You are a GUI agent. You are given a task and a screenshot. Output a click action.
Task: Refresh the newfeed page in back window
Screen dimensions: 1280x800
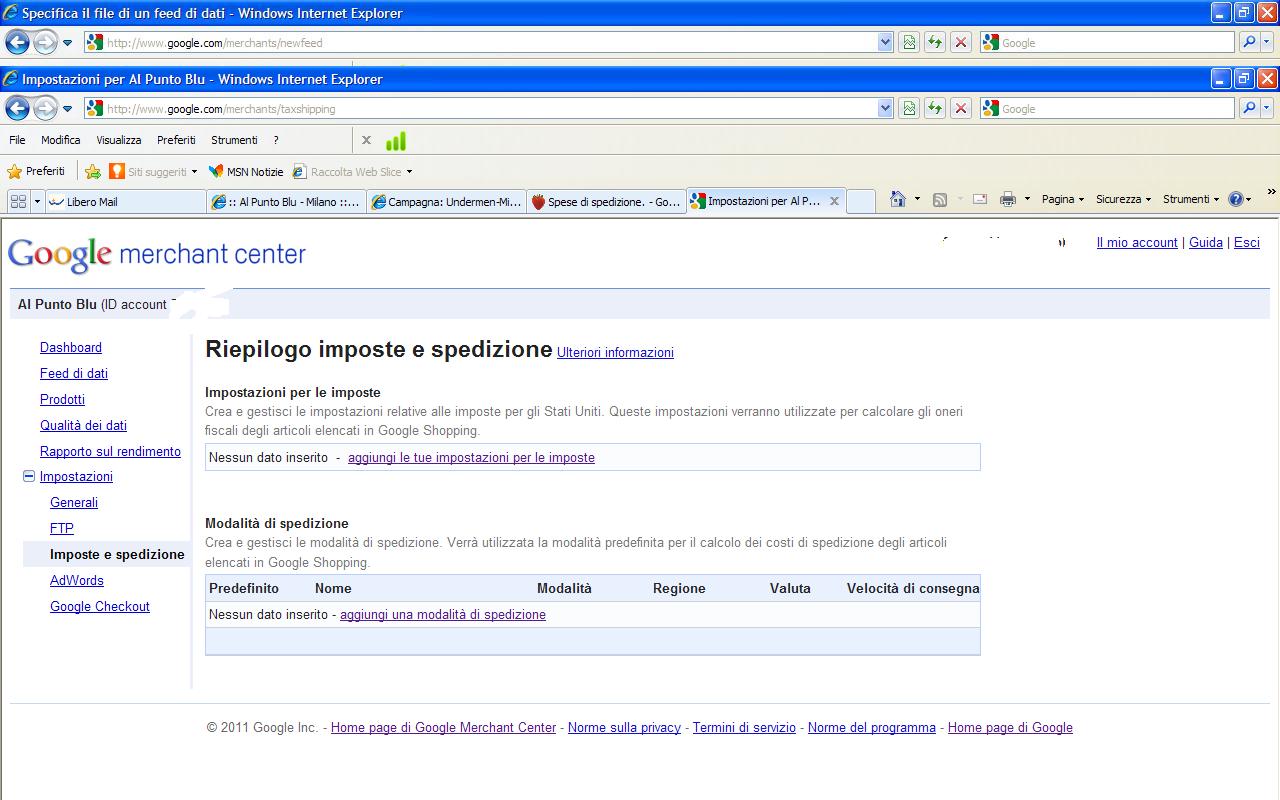click(935, 42)
